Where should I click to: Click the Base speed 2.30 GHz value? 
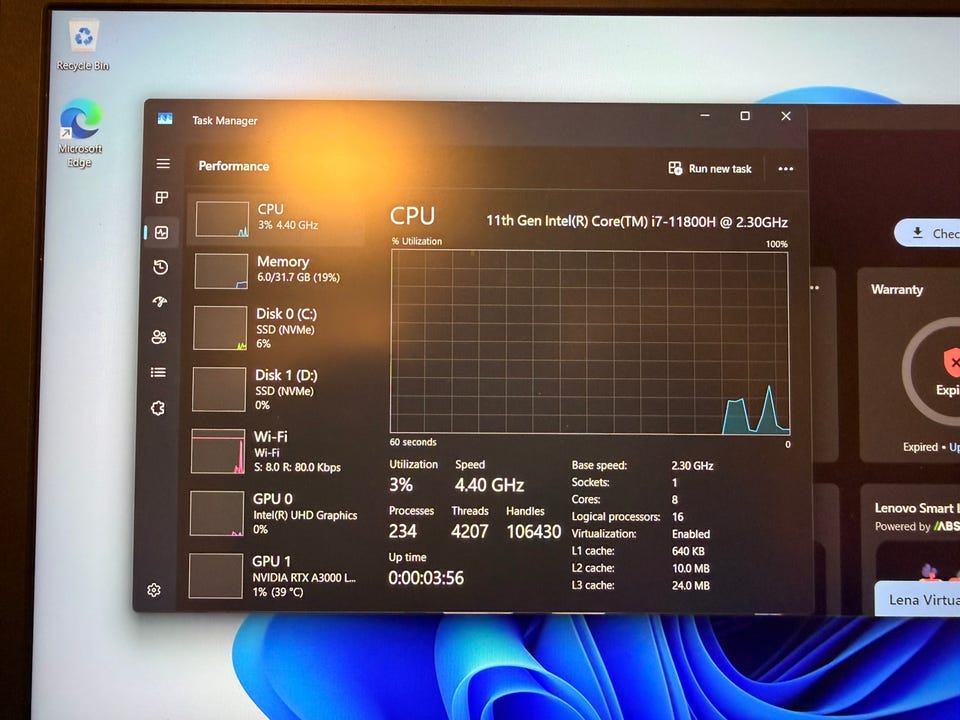692,465
